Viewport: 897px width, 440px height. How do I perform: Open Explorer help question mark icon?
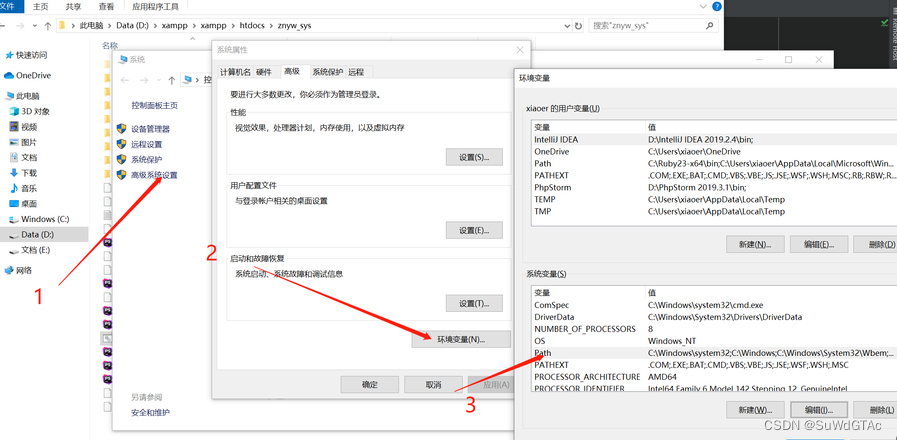tap(717, 6)
